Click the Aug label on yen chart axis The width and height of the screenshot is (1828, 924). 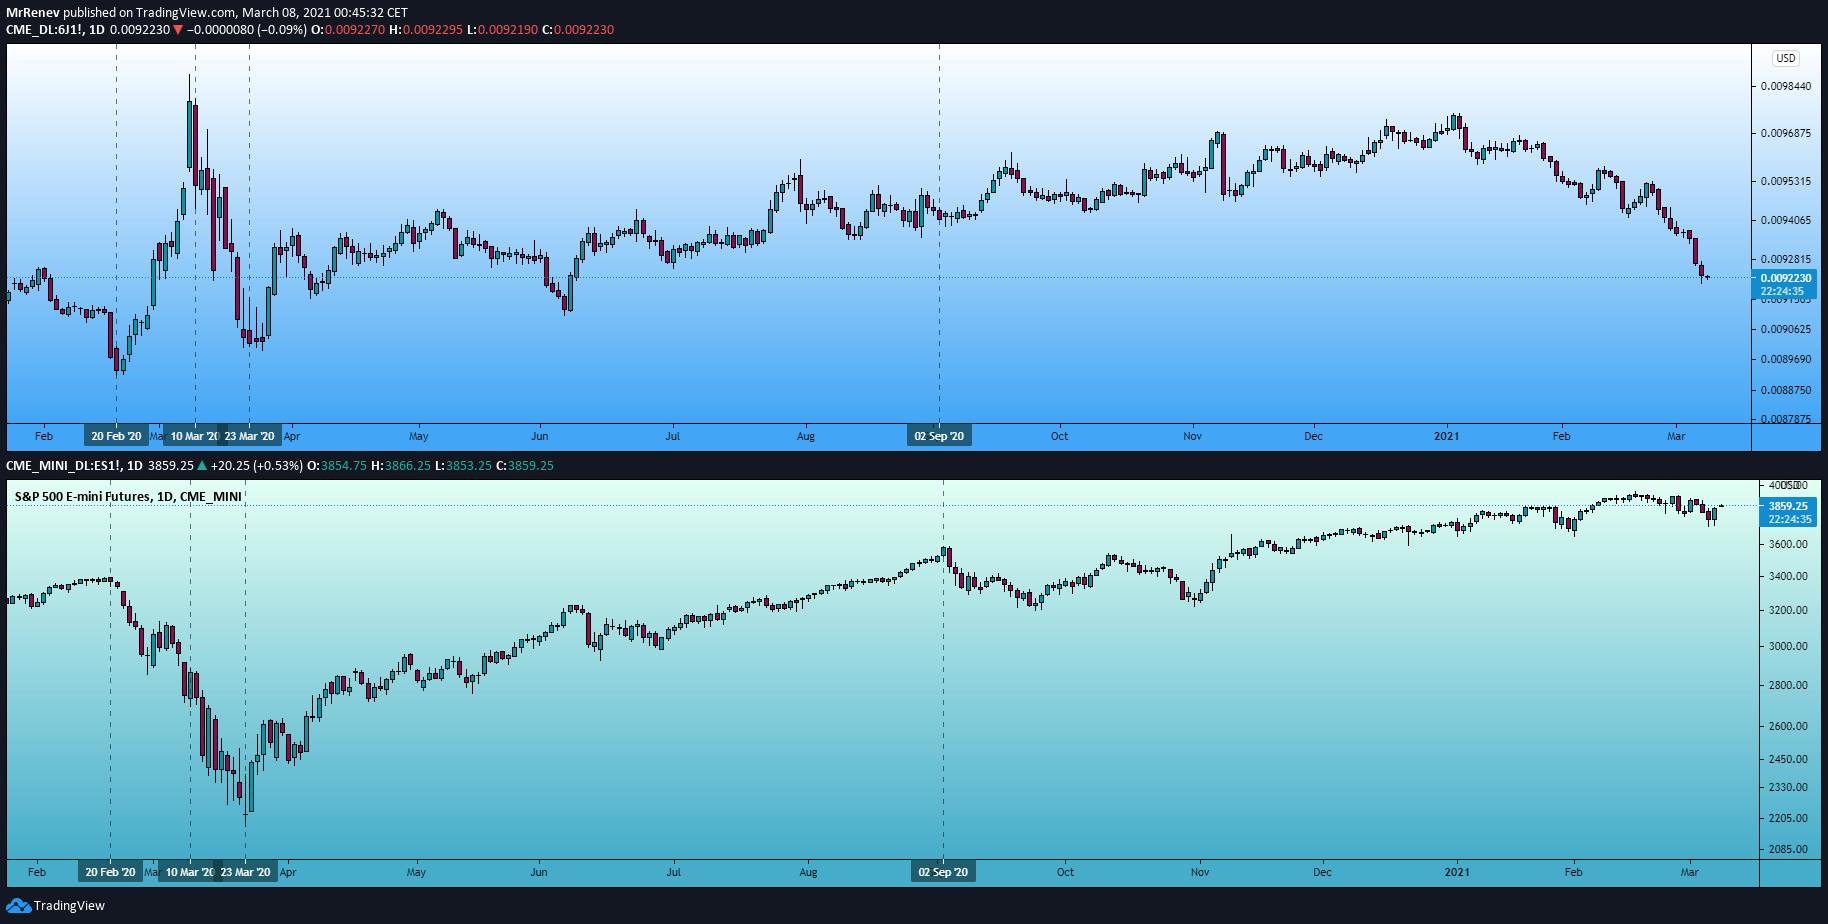tap(806, 436)
